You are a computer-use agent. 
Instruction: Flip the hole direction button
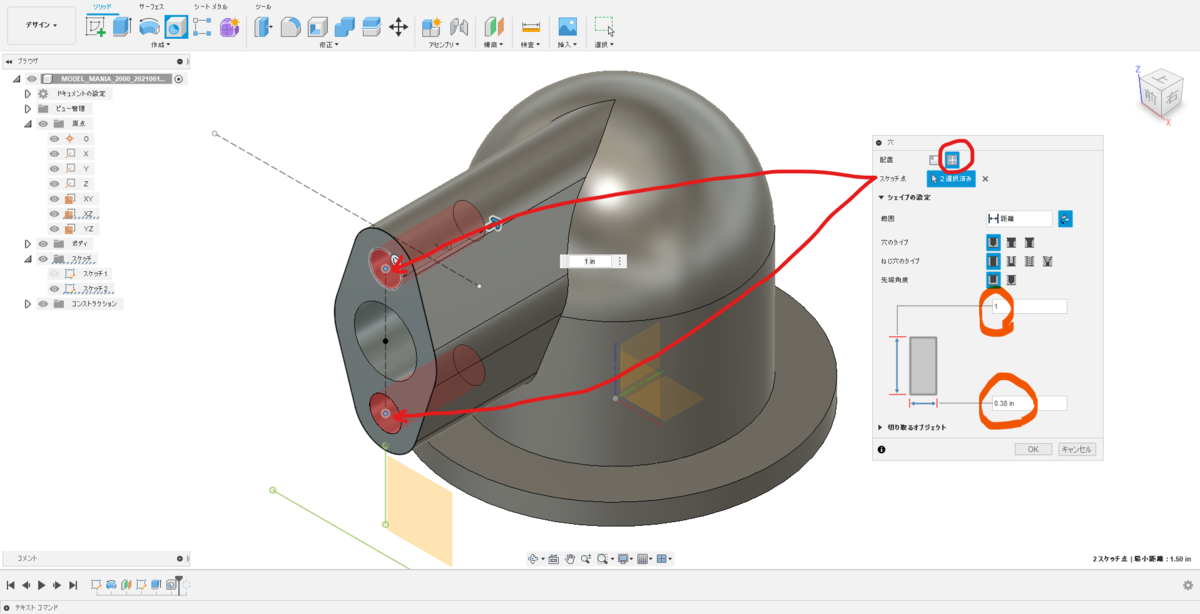coord(1065,218)
